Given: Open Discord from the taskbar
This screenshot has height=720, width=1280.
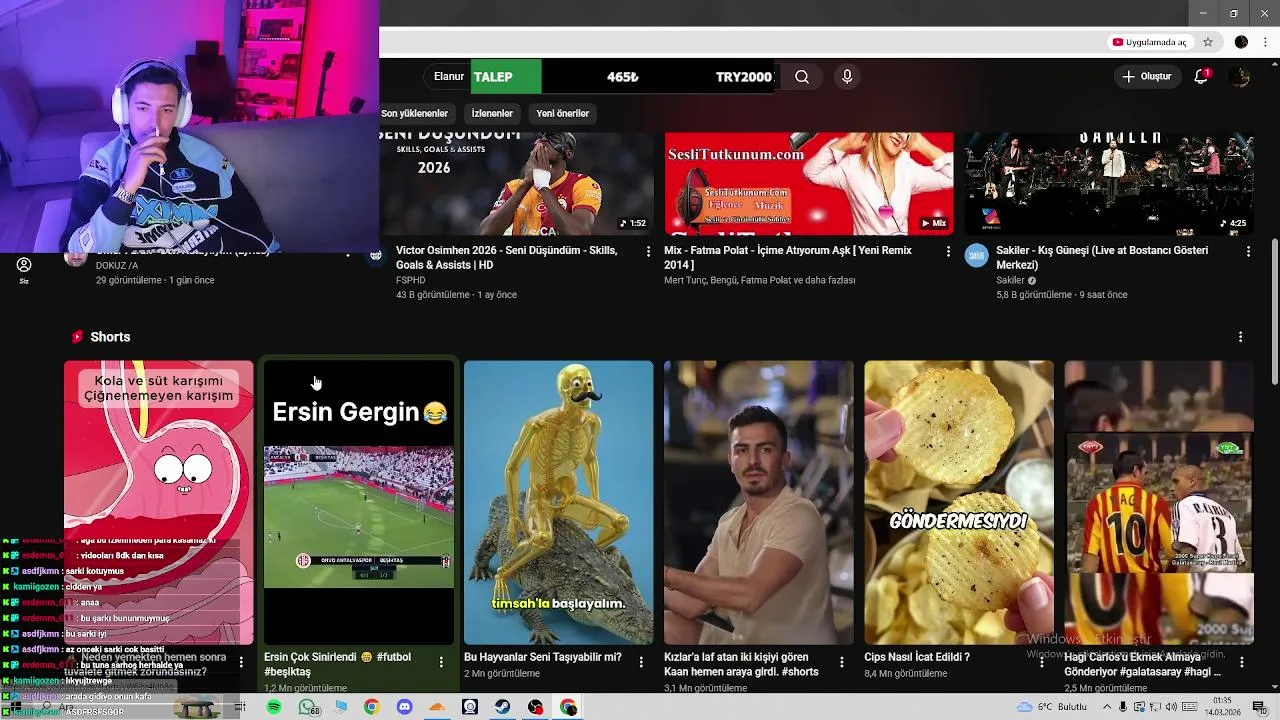Looking at the screenshot, I should pyautogui.click(x=404, y=707).
